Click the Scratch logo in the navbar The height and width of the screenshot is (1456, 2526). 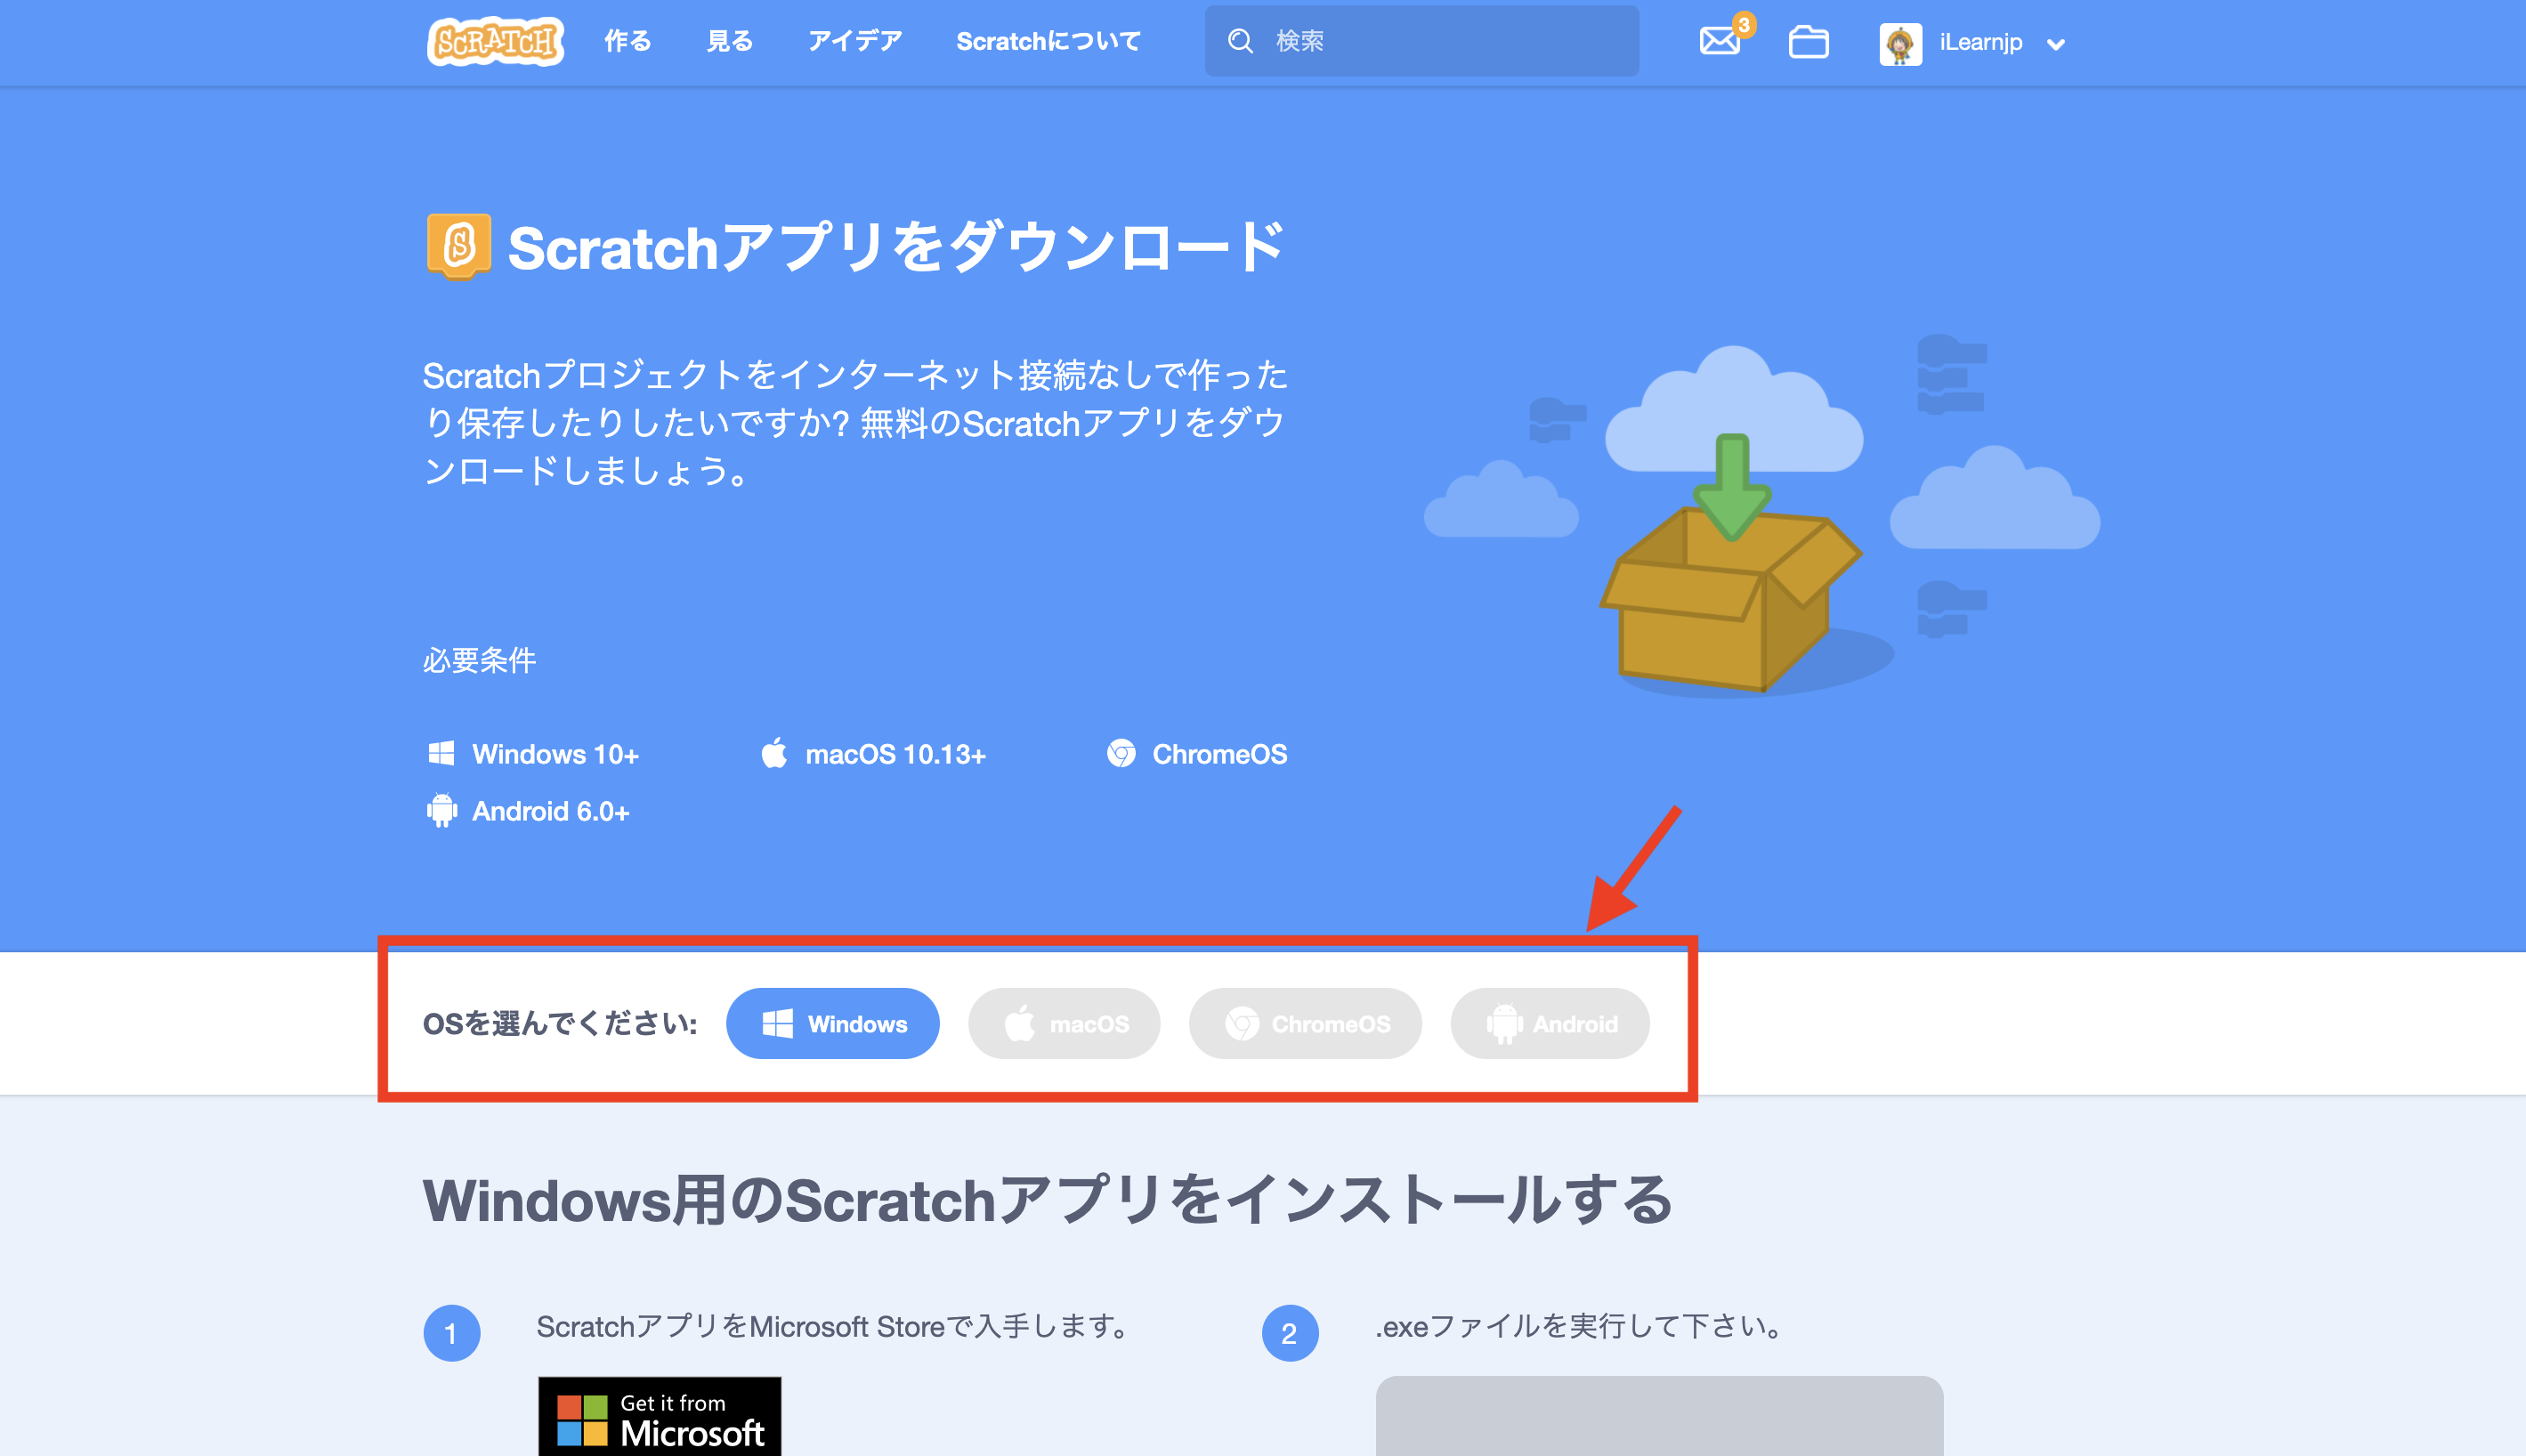tap(495, 41)
